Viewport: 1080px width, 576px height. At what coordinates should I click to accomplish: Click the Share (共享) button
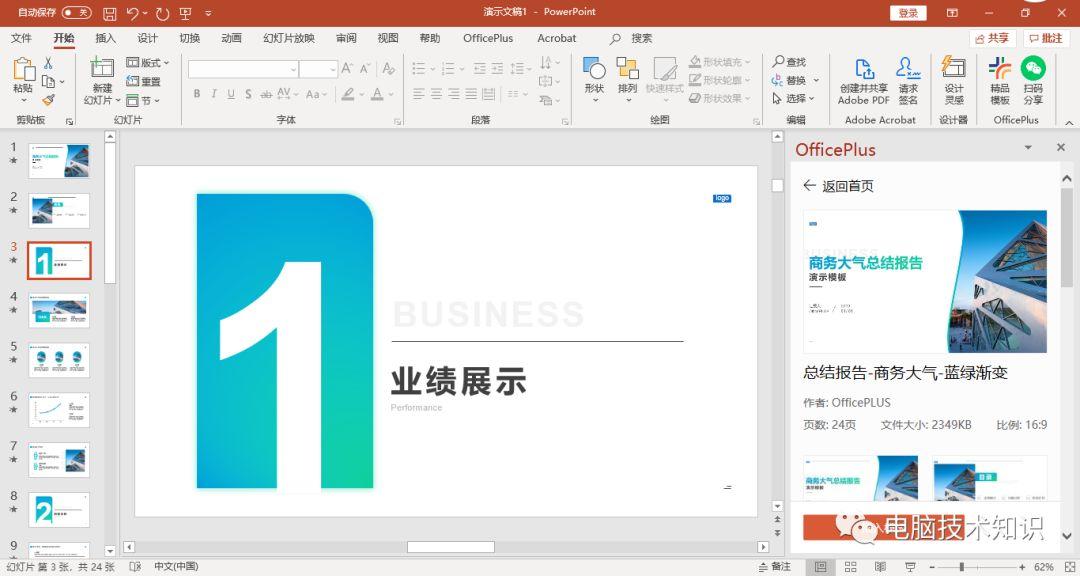992,38
